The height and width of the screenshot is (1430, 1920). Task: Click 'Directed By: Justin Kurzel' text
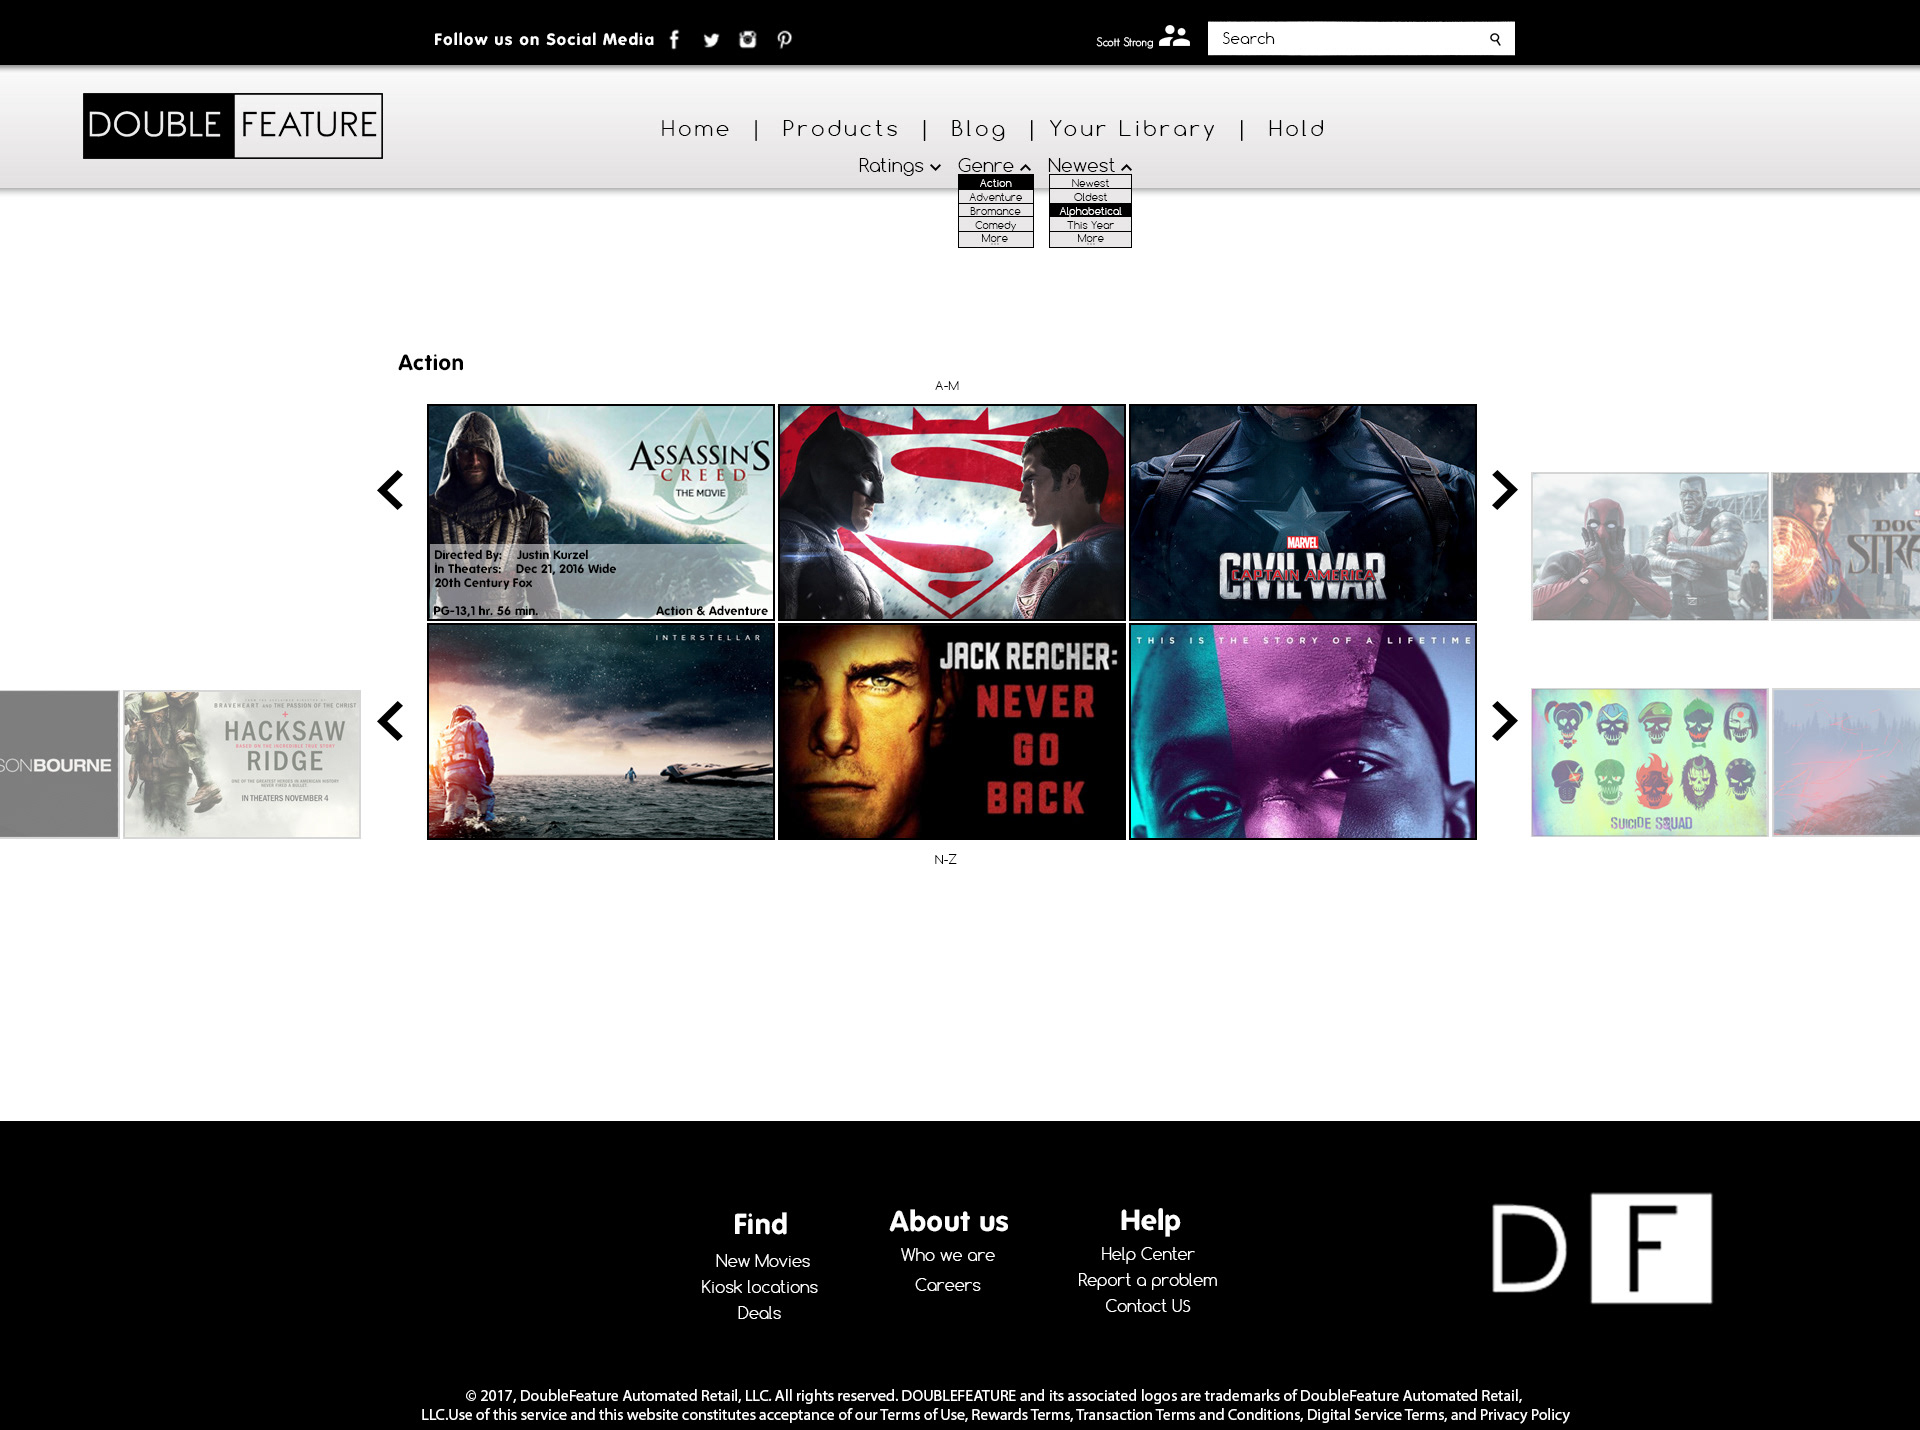511,555
